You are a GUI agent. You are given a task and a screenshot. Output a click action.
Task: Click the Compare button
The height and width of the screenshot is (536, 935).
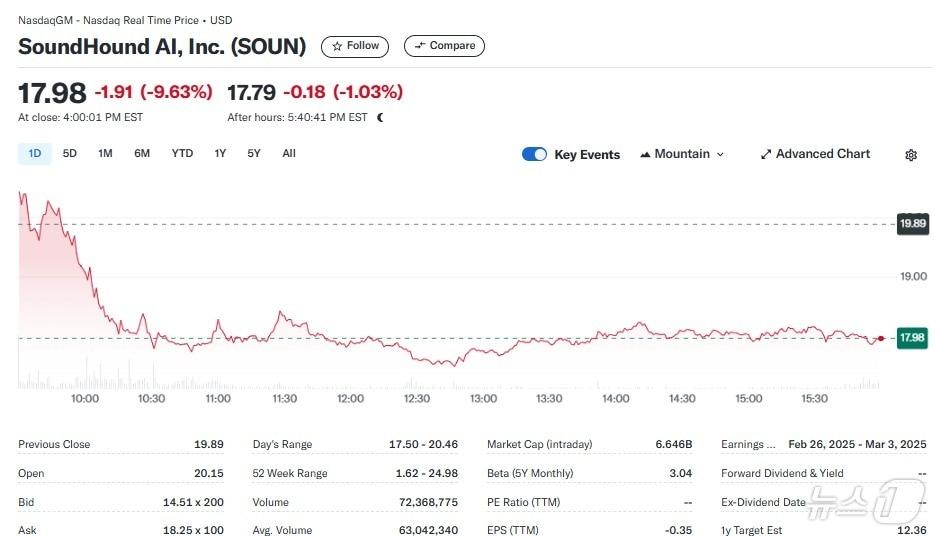(444, 46)
